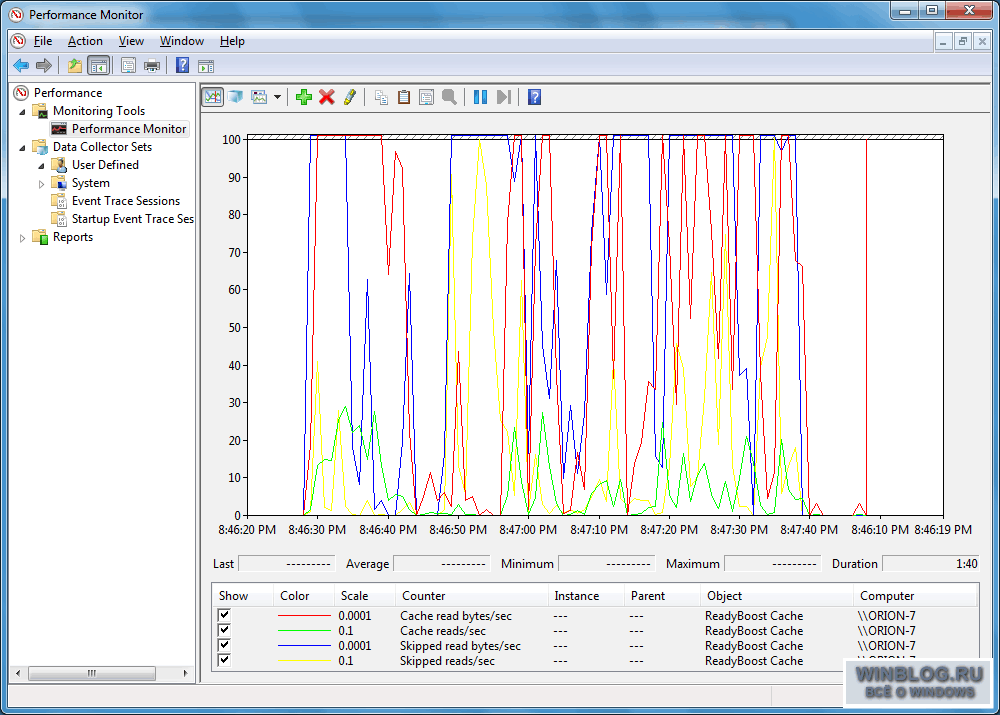
Task: Click View Current Activity graph icon
Action: point(213,97)
